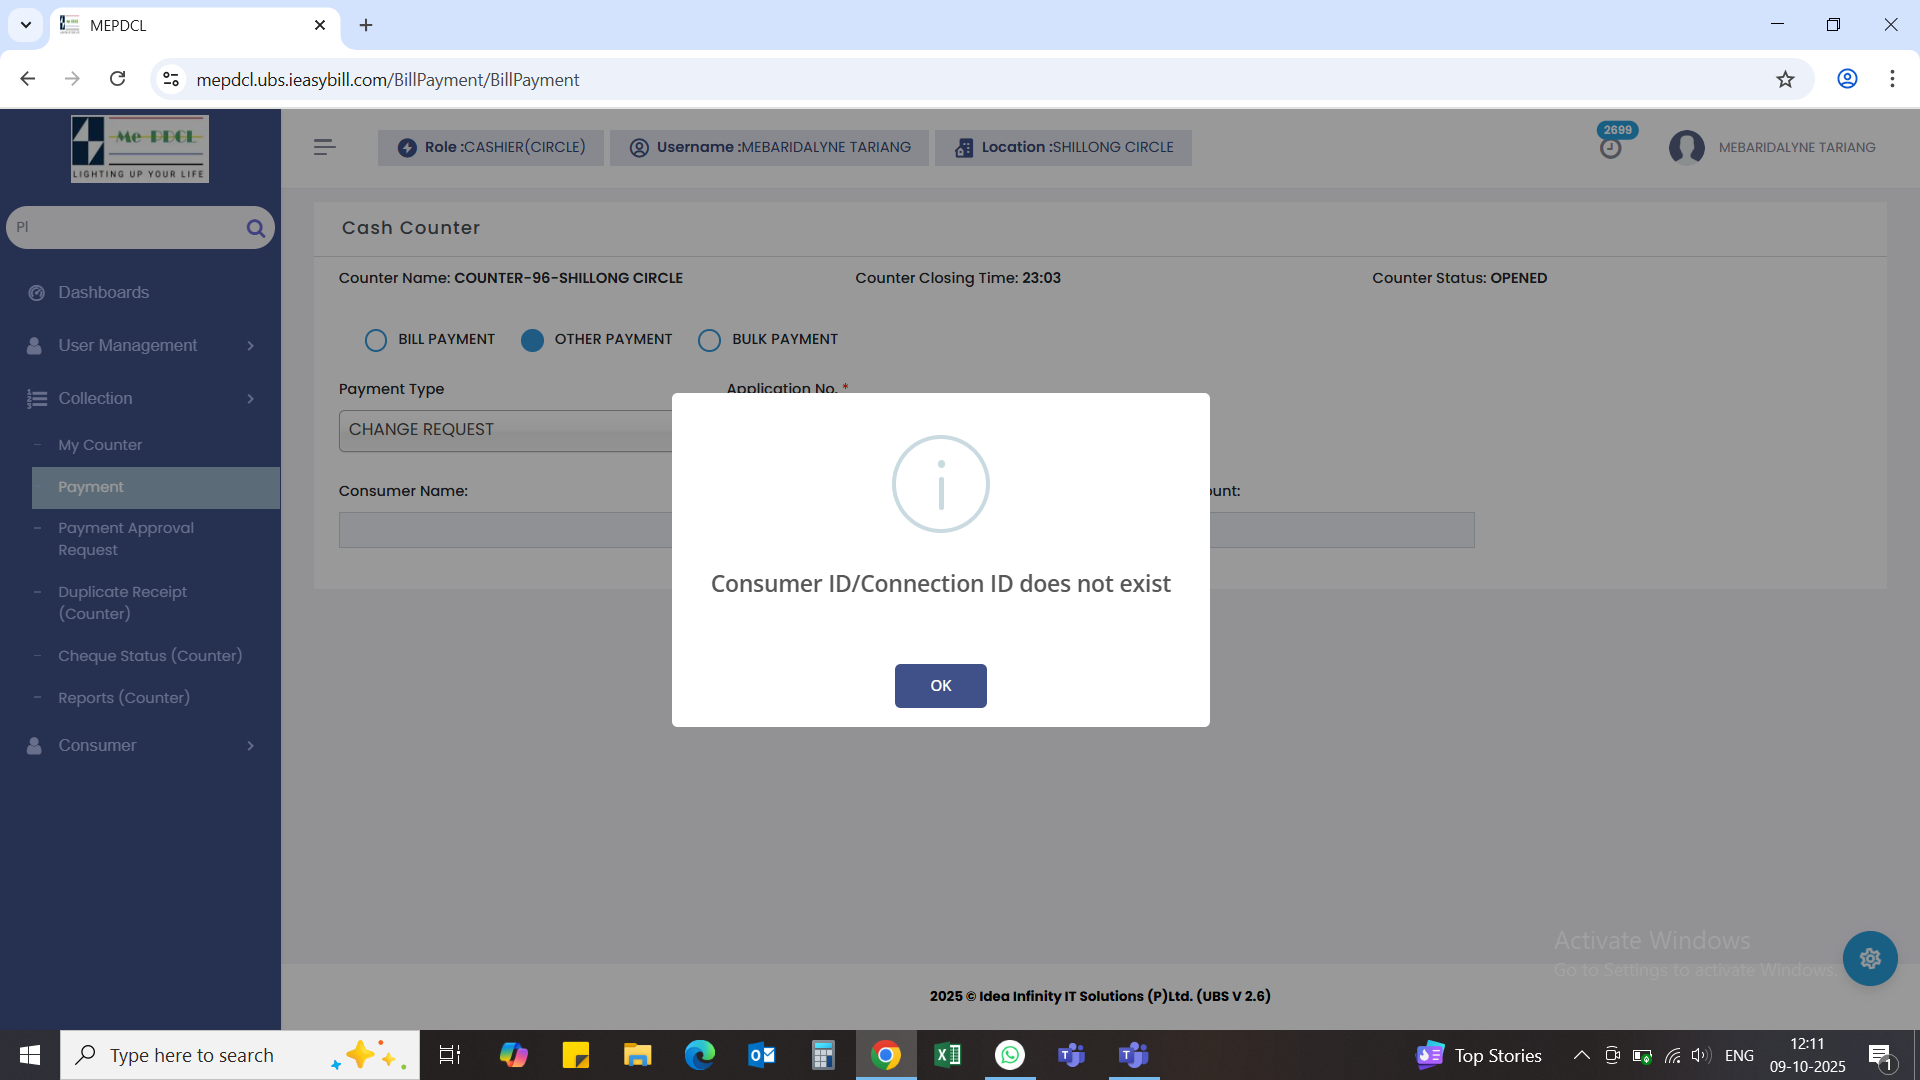Click the Consumer Name input field
1920x1080 pixels.
tap(505, 530)
